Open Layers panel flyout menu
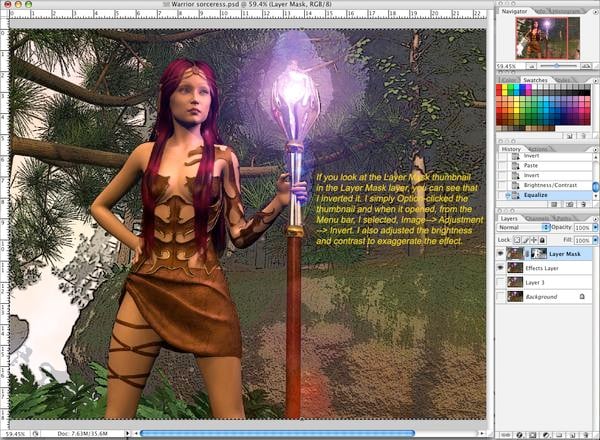The image size is (600, 440). (x=595, y=219)
